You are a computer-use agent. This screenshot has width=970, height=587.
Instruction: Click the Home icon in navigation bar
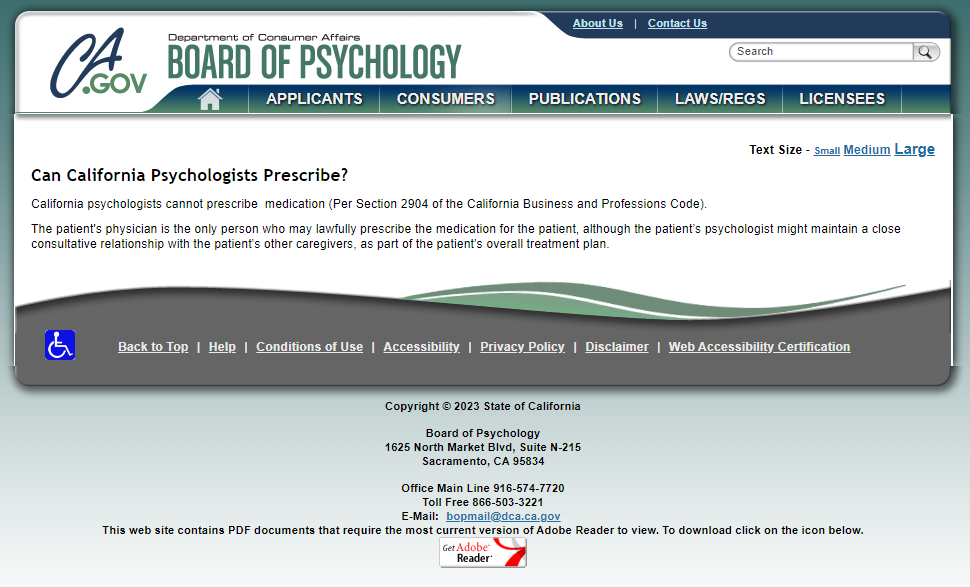click(210, 99)
